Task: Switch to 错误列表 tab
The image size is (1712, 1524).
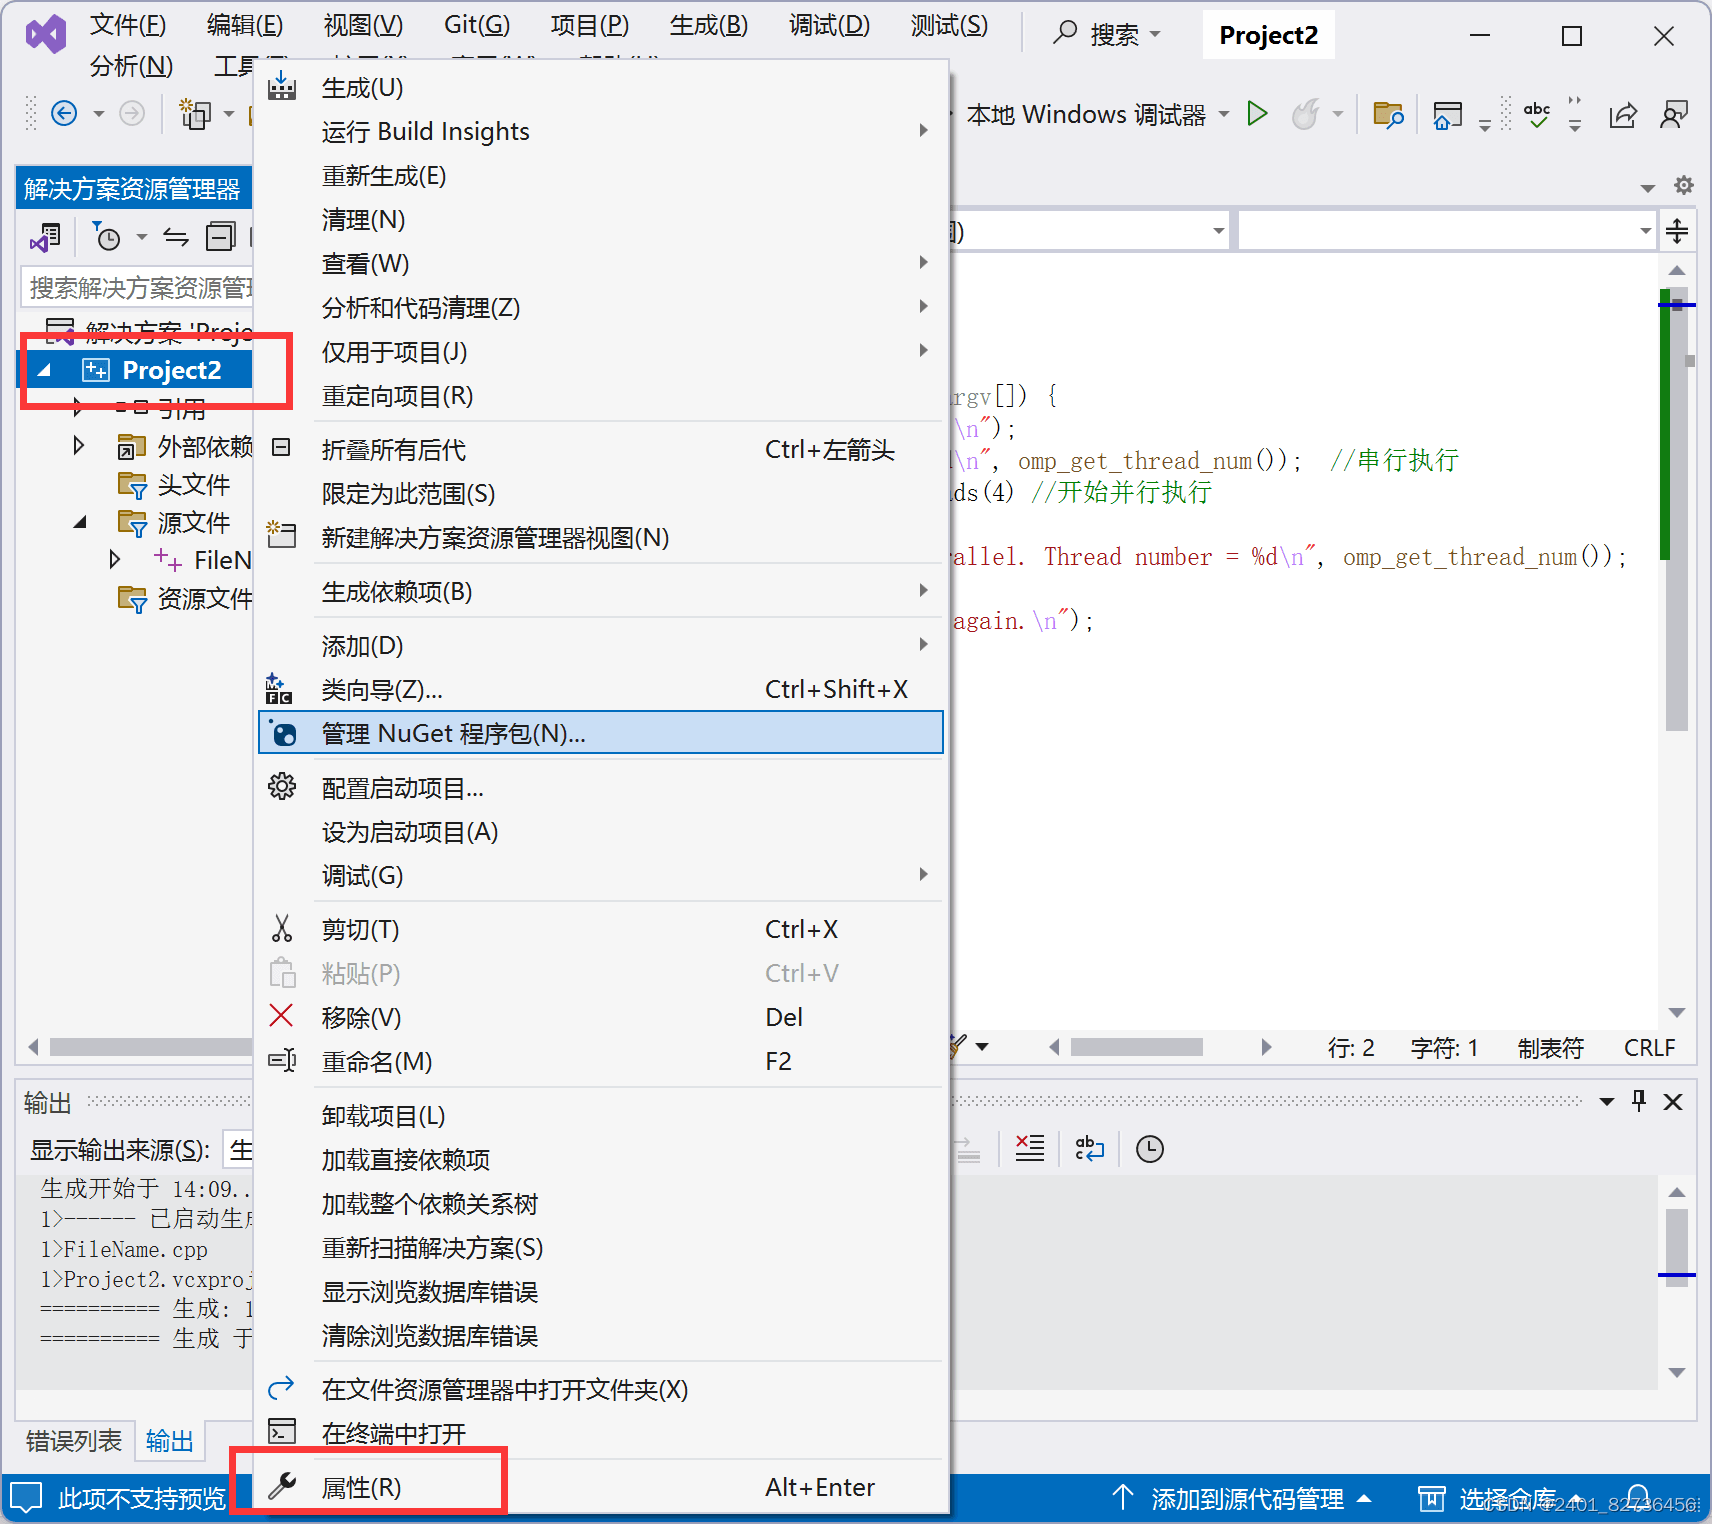Action: pyautogui.click(x=74, y=1441)
